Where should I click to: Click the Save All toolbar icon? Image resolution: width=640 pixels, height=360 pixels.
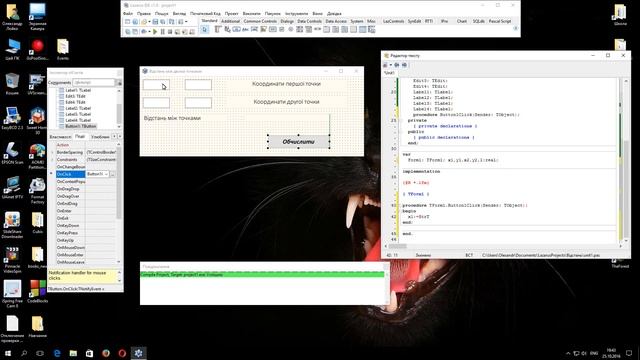pos(163,22)
